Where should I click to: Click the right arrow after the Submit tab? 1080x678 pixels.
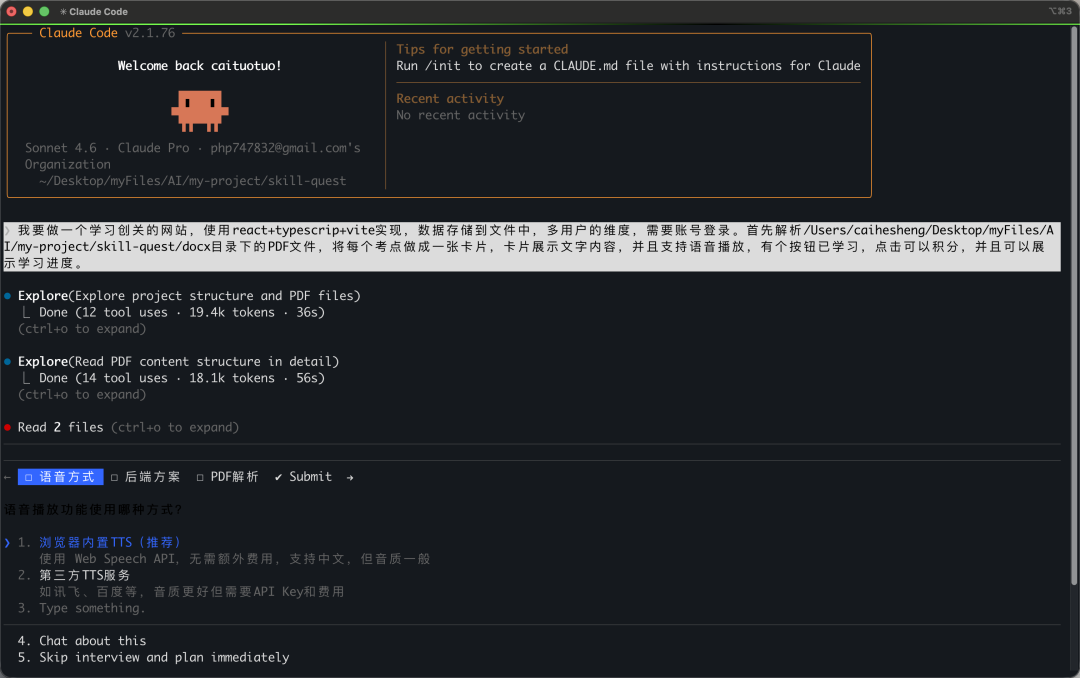point(350,477)
